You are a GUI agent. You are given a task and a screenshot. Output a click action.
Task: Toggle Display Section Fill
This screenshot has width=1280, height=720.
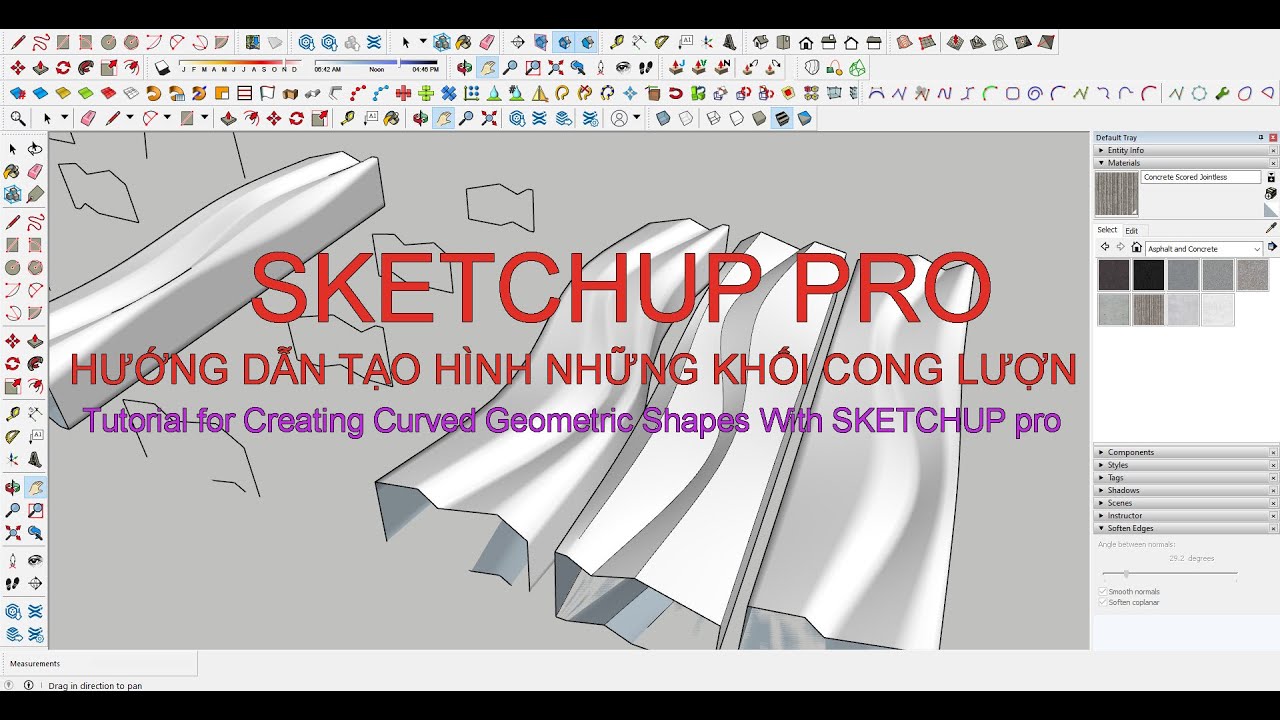[x=587, y=42]
